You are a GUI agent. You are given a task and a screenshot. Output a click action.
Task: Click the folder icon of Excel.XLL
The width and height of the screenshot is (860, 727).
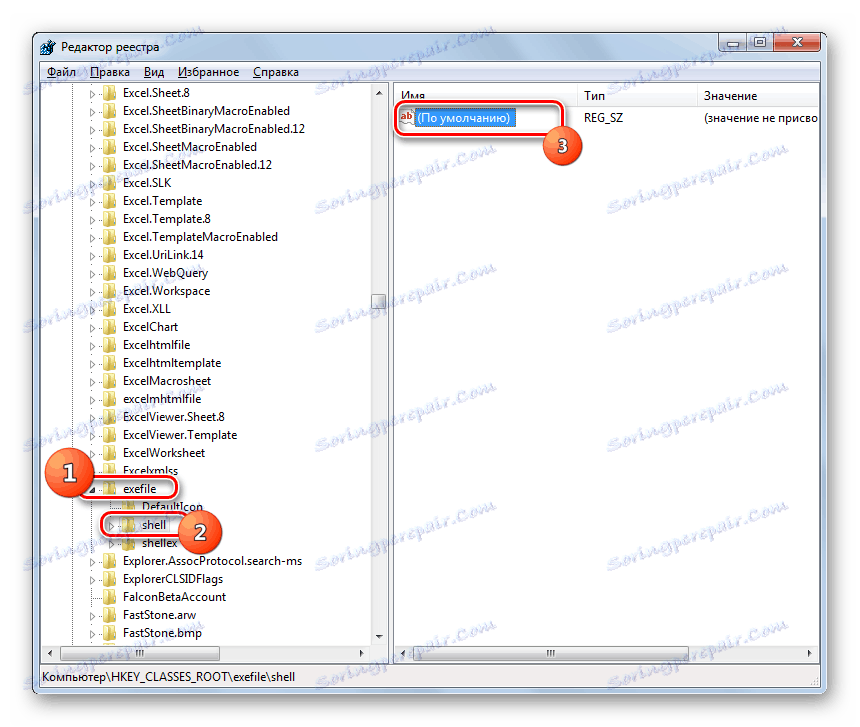[x=110, y=309]
